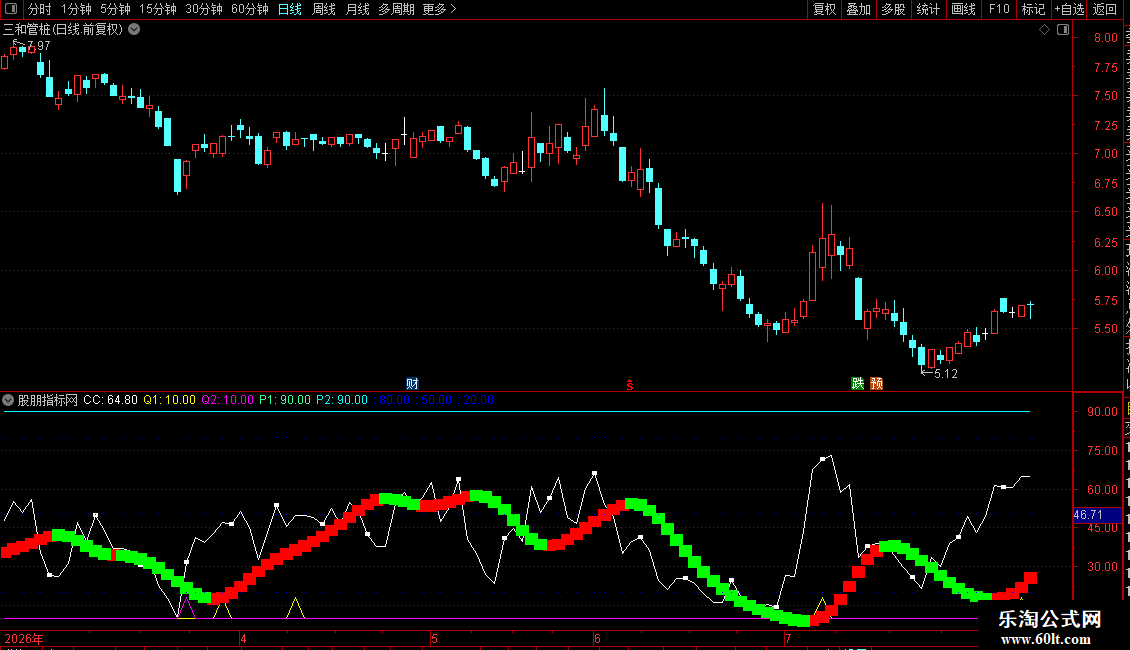Select the 30分钟 period tab
This screenshot has width=1130, height=650.
pyautogui.click(x=204, y=9)
